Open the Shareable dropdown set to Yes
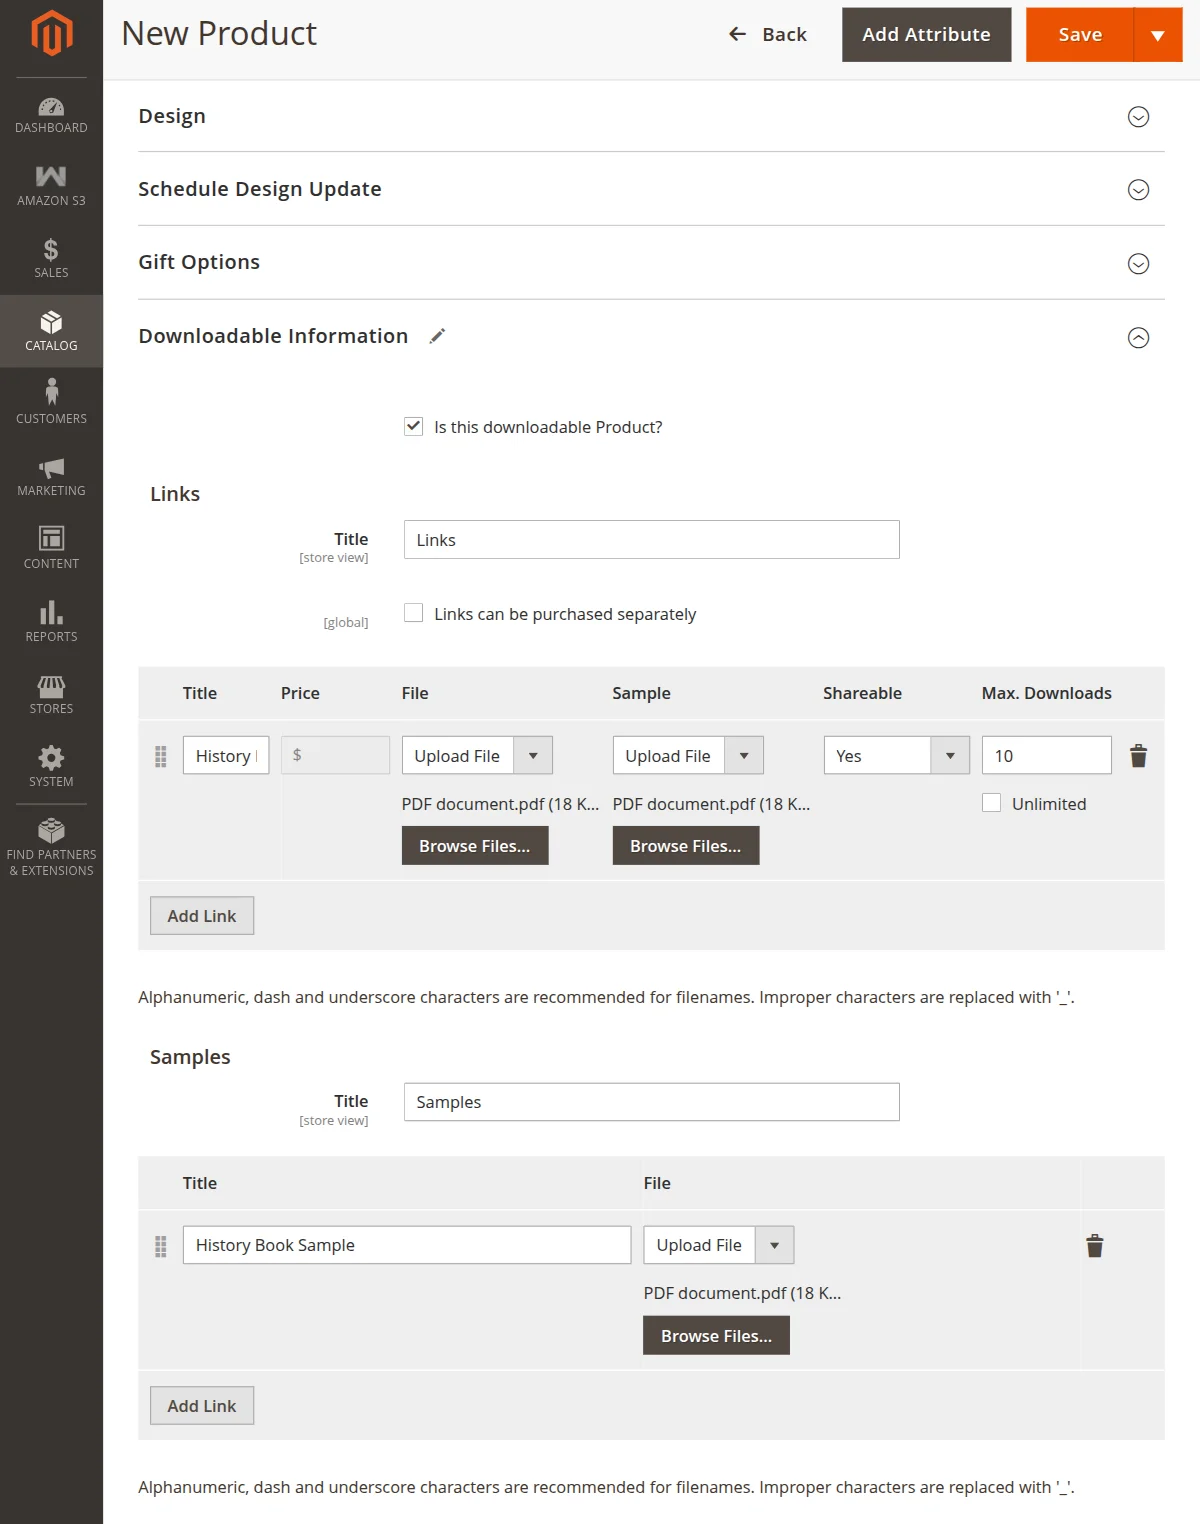Image resolution: width=1200 pixels, height=1524 pixels. pyautogui.click(x=896, y=756)
